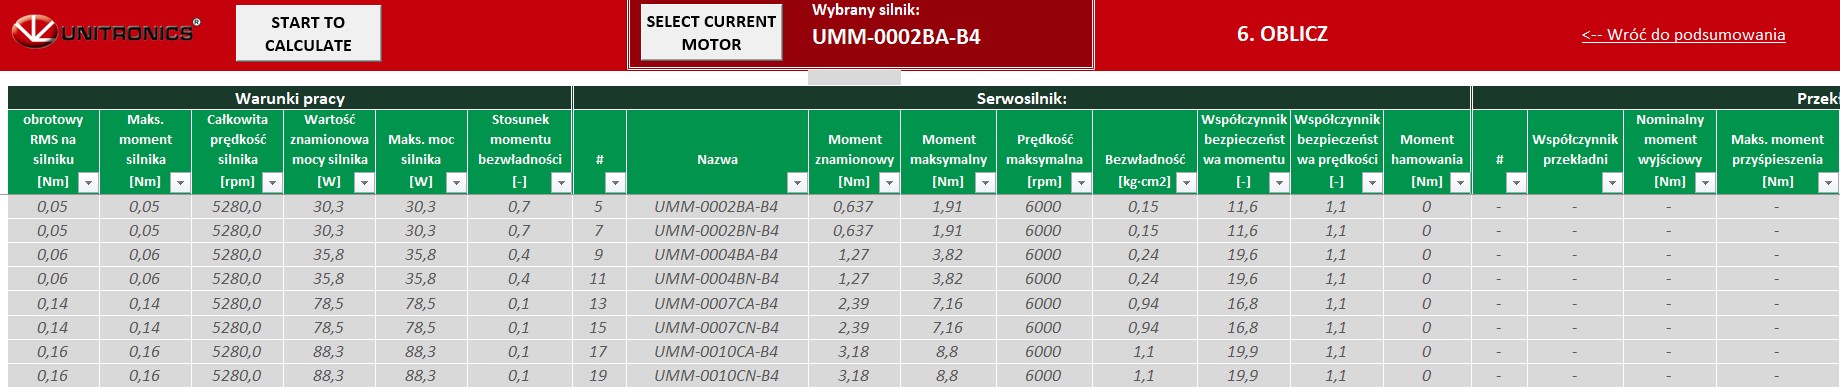Click the Warunki pracy section header
This screenshot has width=1840, height=387.
click(x=290, y=98)
